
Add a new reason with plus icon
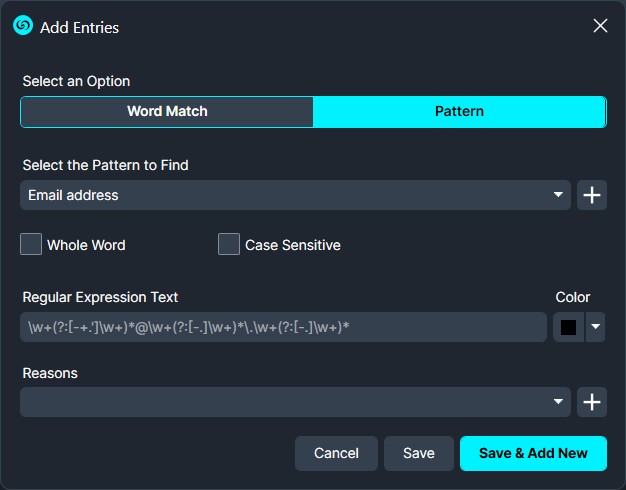(592, 402)
